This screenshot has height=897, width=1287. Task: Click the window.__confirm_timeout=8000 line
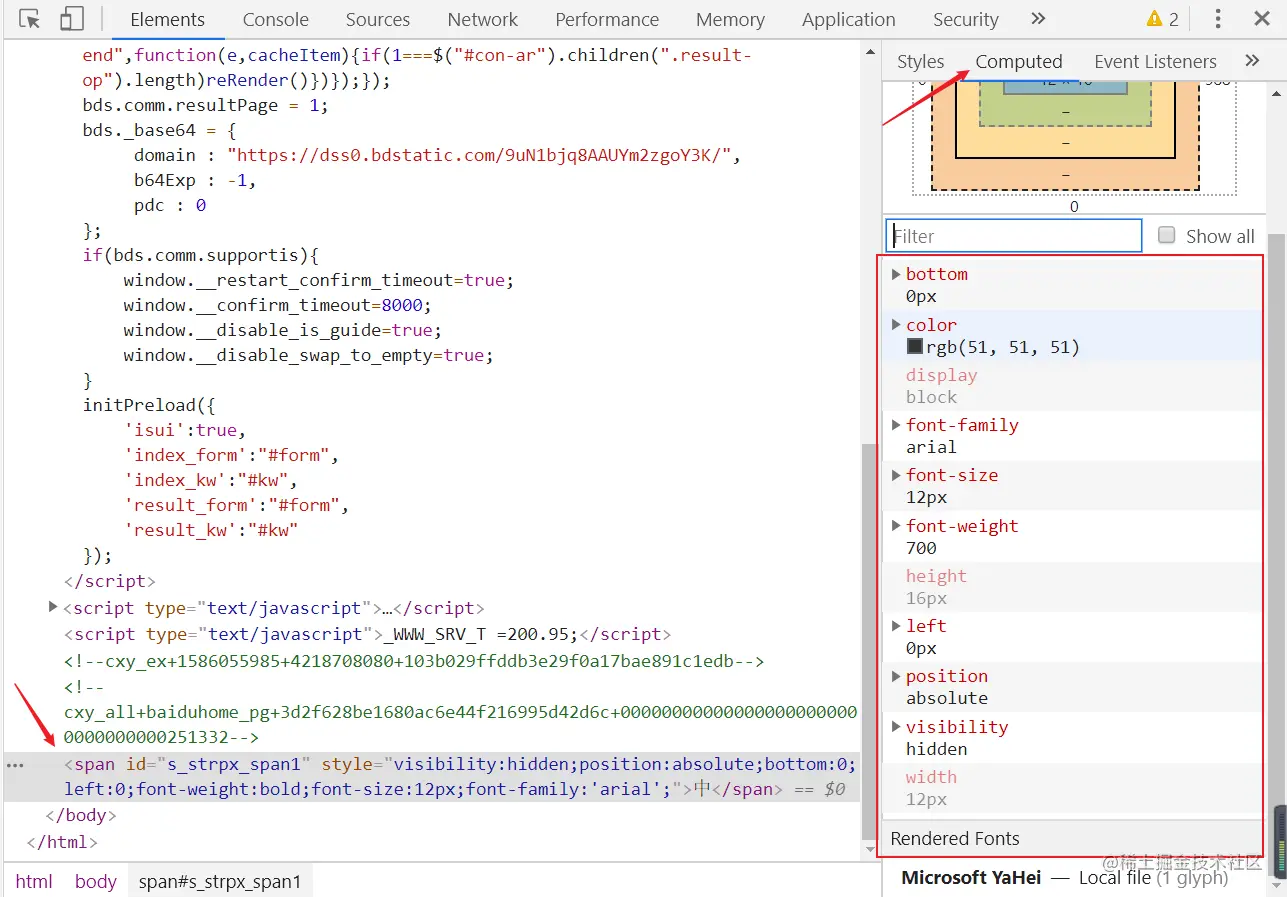(277, 305)
